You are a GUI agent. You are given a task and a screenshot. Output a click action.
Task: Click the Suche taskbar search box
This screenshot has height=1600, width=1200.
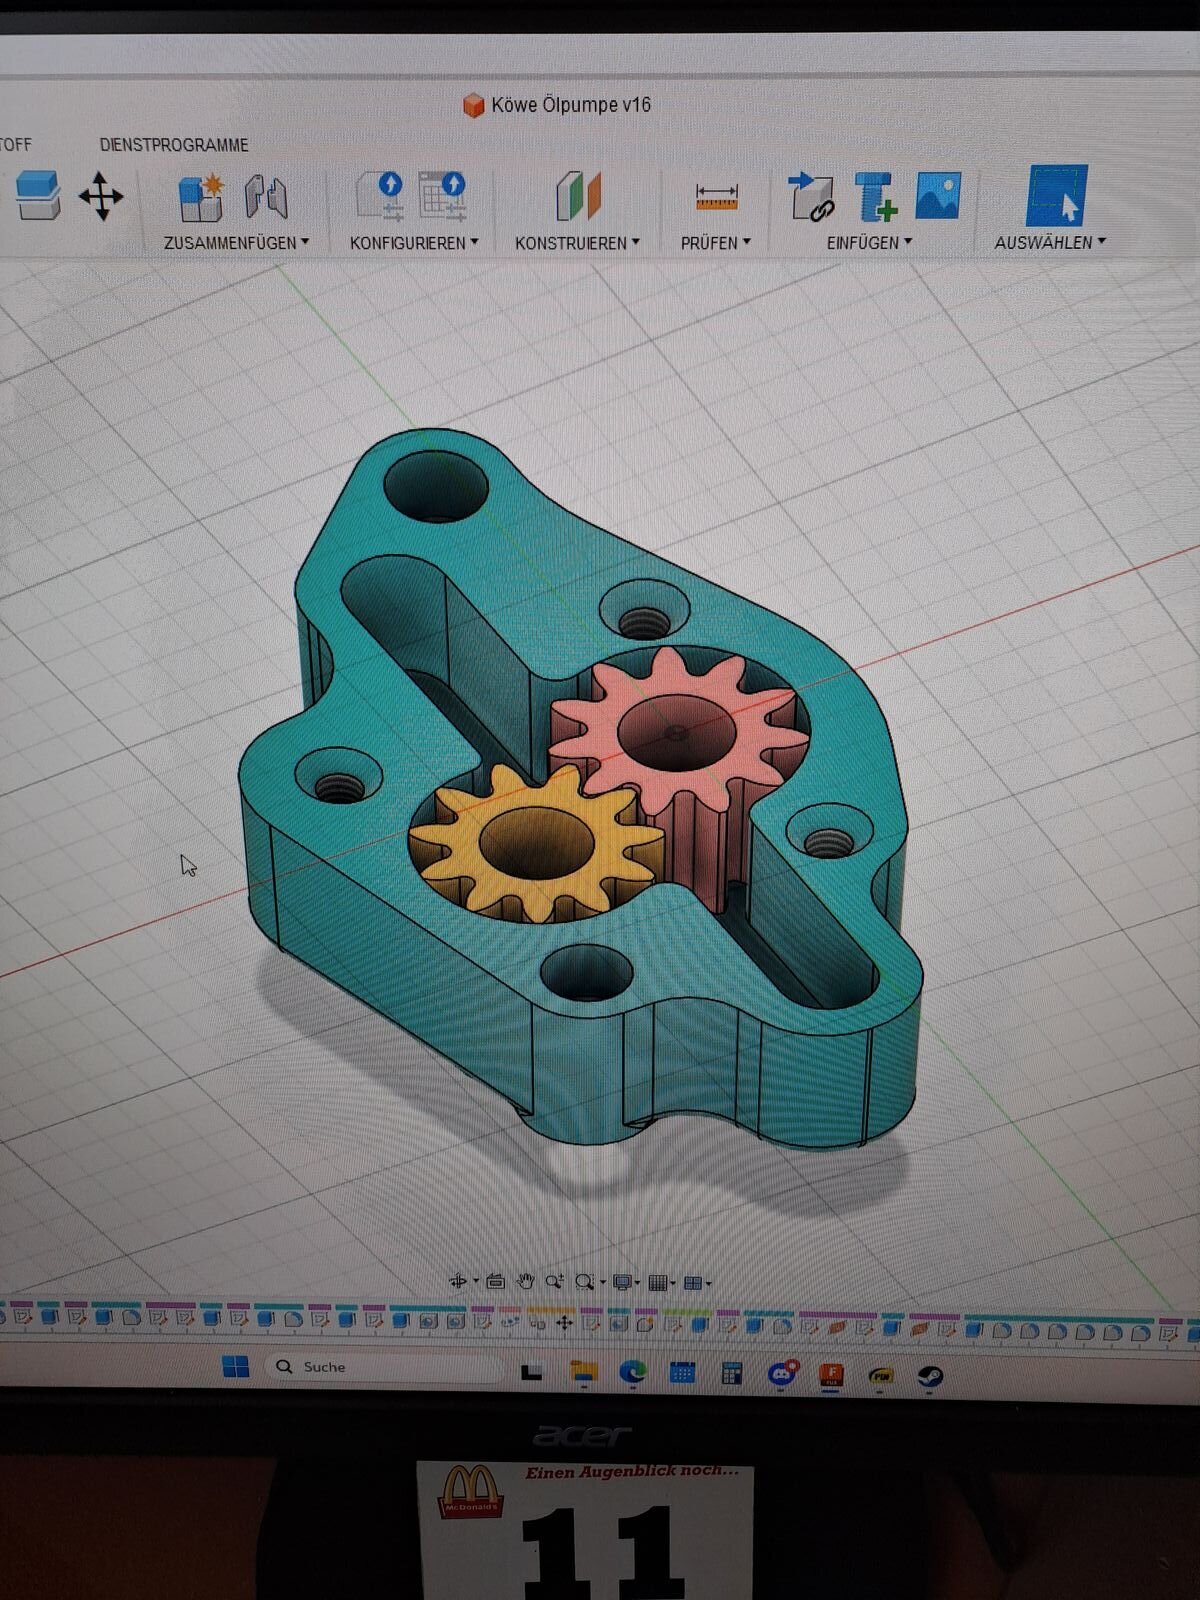[385, 1366]
